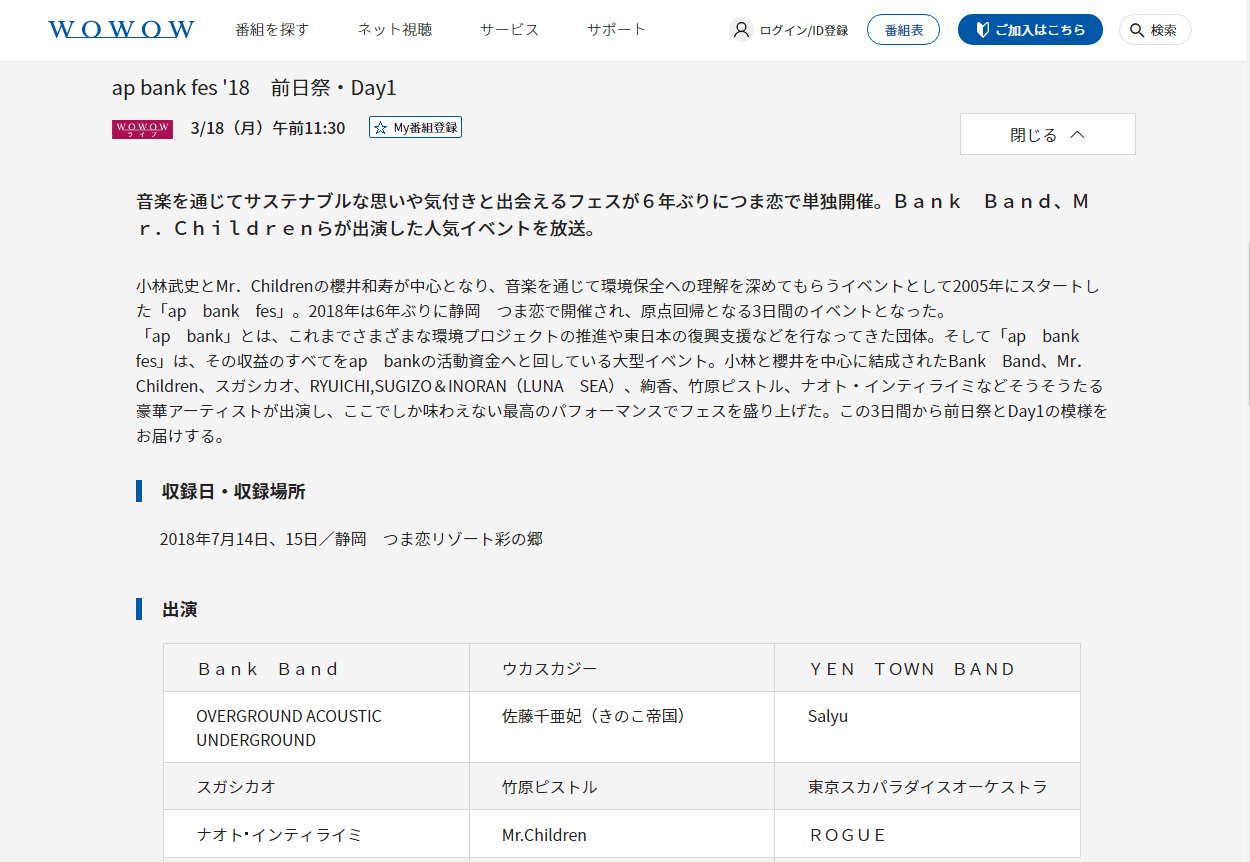This screenshot has height=862, width=1250.
Task: Click the OVERGROUND ACOUSTIC UNDERGROUND cell
Action: (316, 728)
